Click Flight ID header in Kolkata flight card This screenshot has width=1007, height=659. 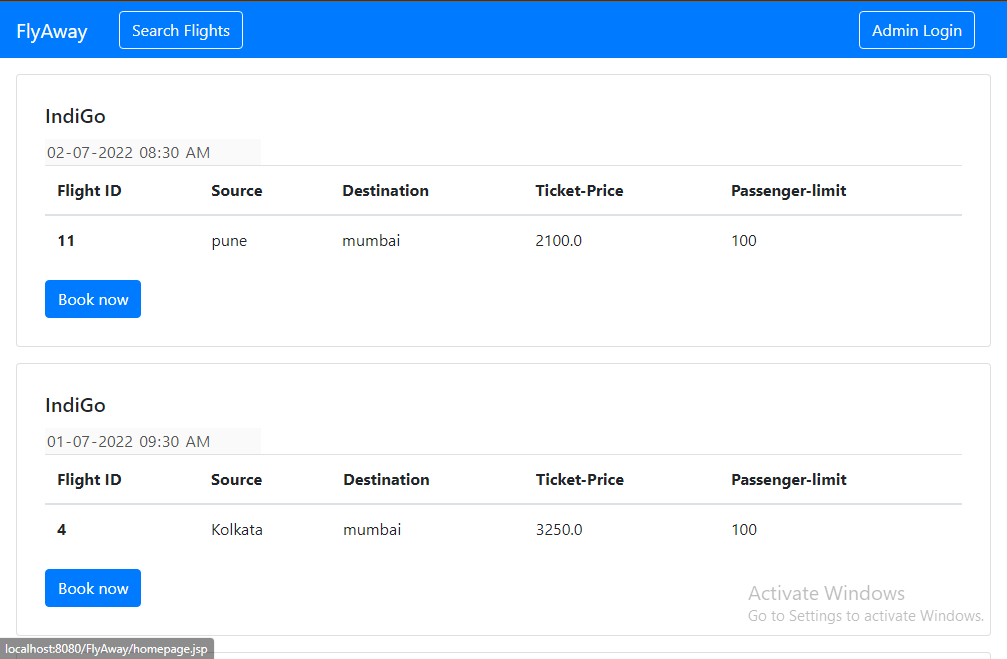(89, 480)
